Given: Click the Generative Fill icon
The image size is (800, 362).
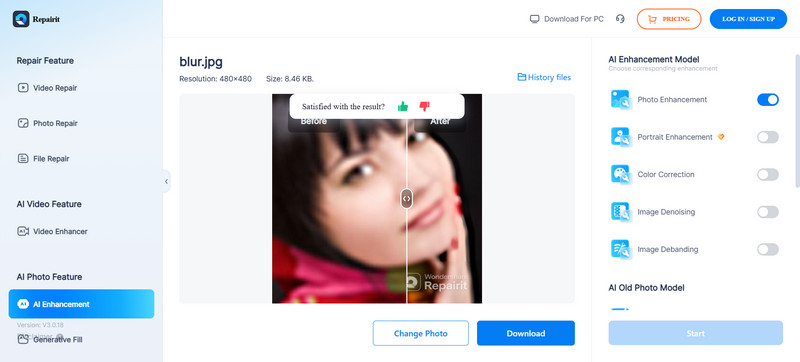Looking at the screenshot, I should [x=23, y=340].
